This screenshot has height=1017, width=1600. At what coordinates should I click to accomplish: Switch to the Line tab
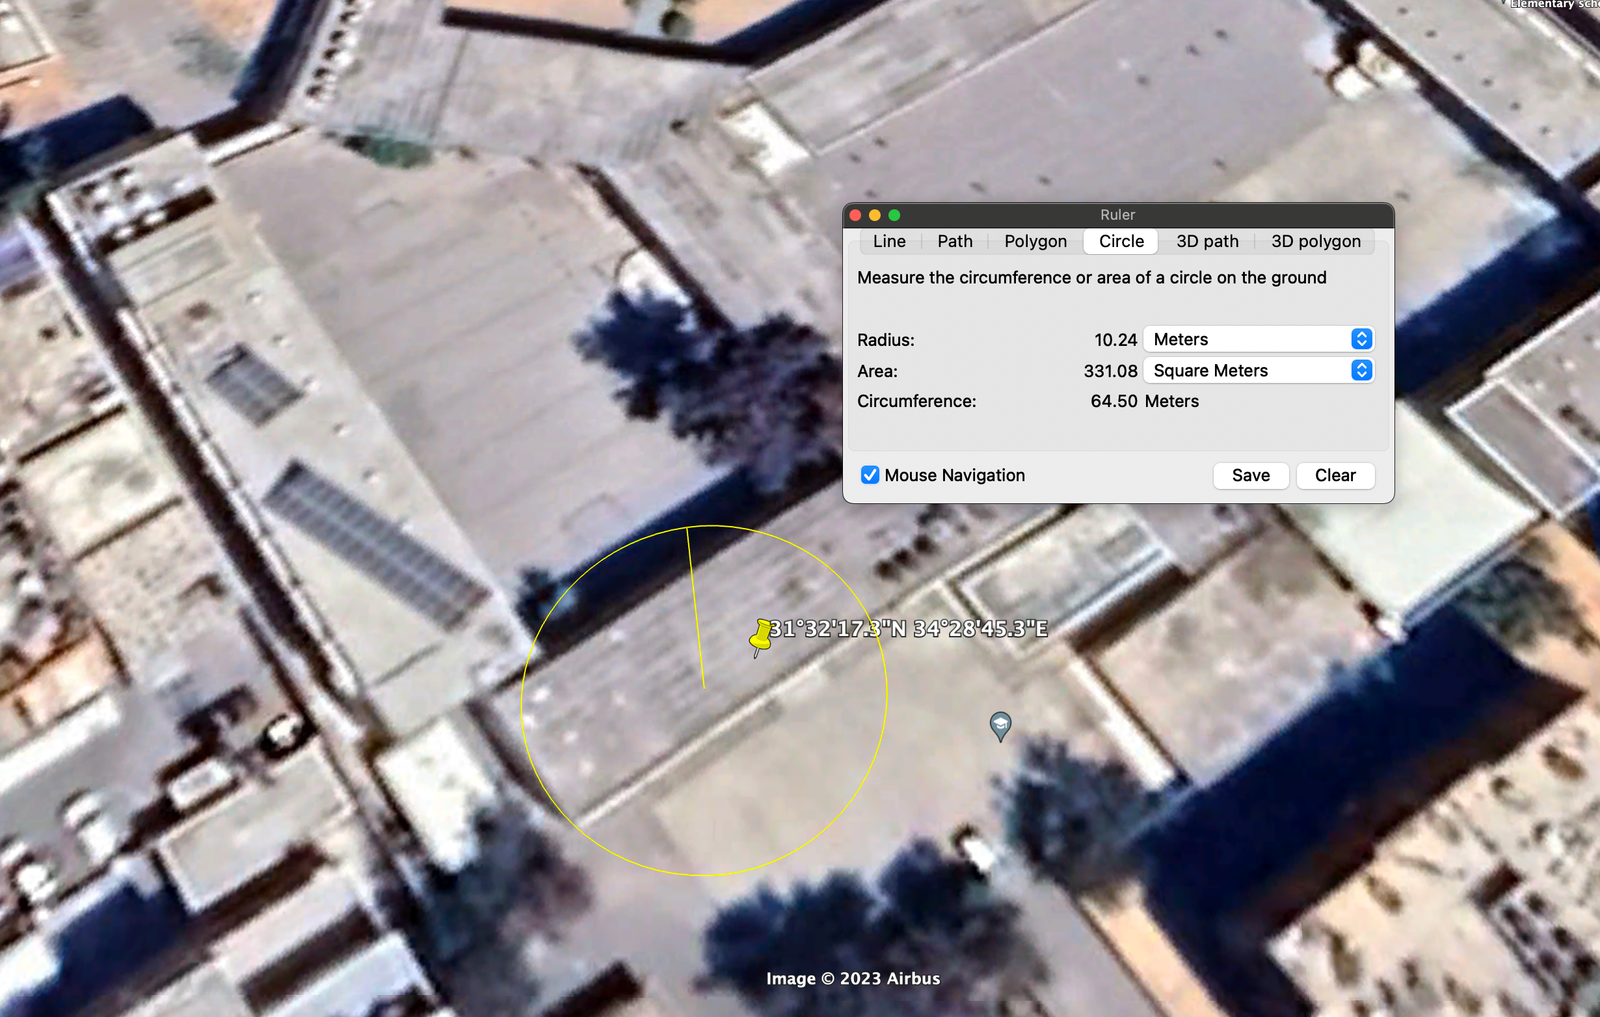[x=889, y=241]
